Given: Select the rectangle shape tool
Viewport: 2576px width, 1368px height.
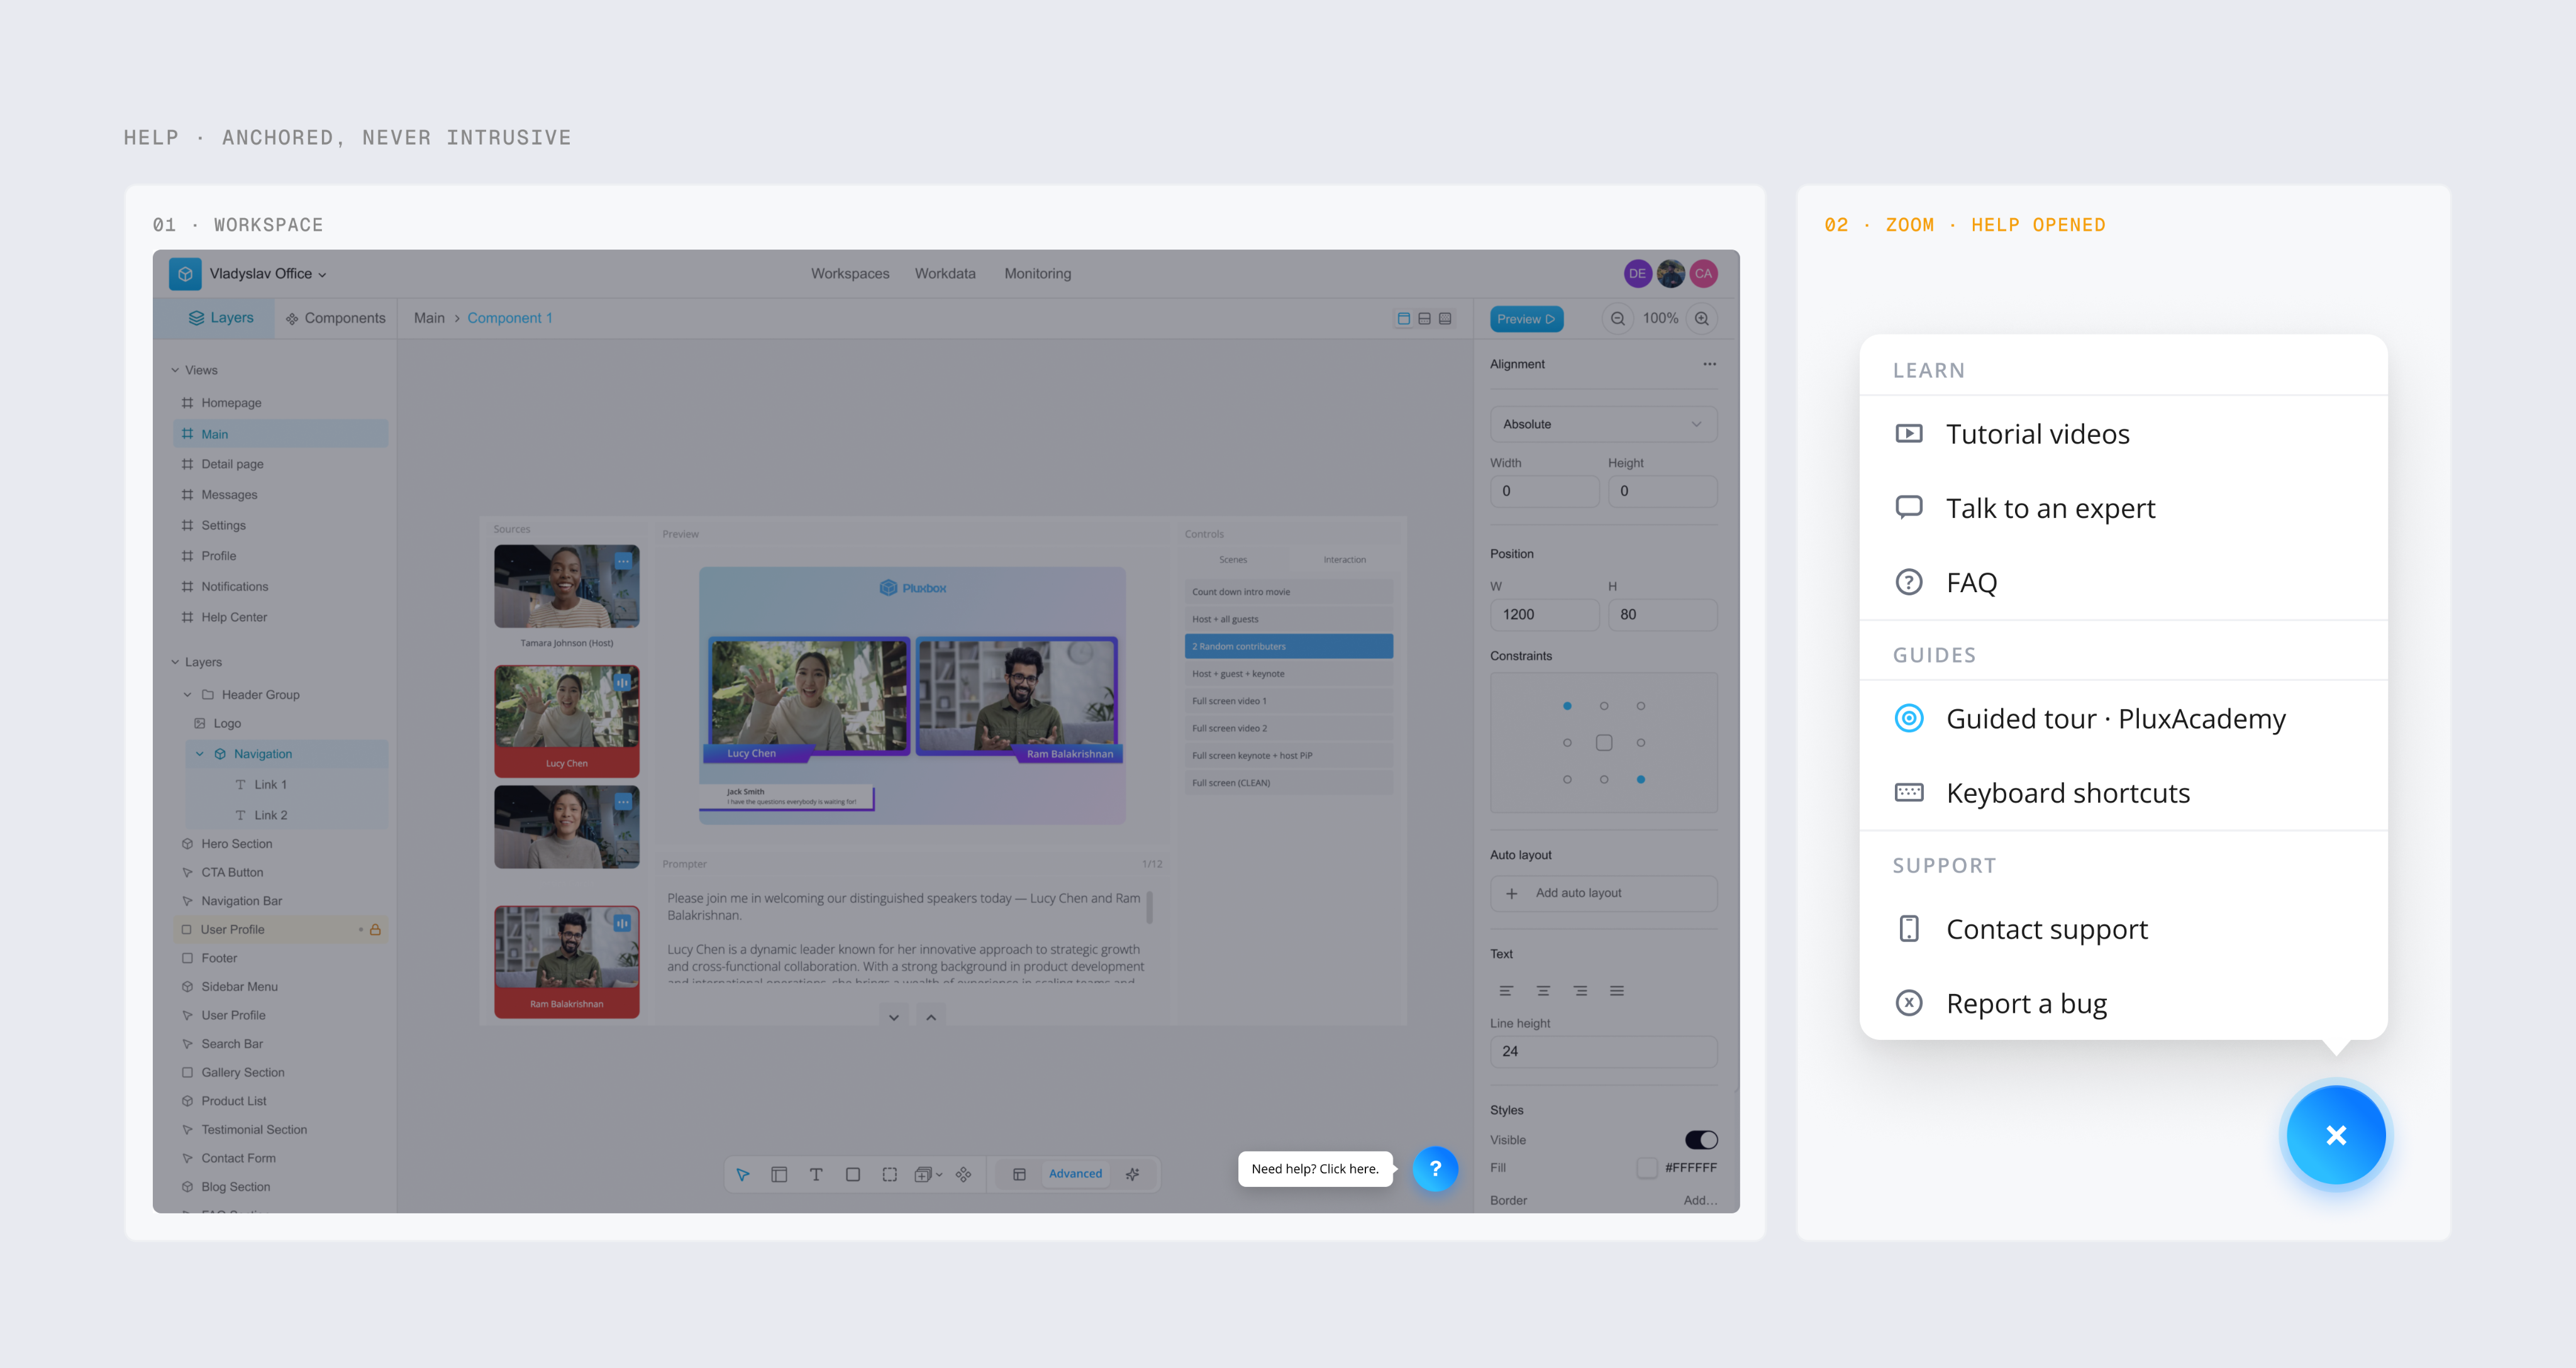Looking at the screenshot, I should coord(853,1174).
